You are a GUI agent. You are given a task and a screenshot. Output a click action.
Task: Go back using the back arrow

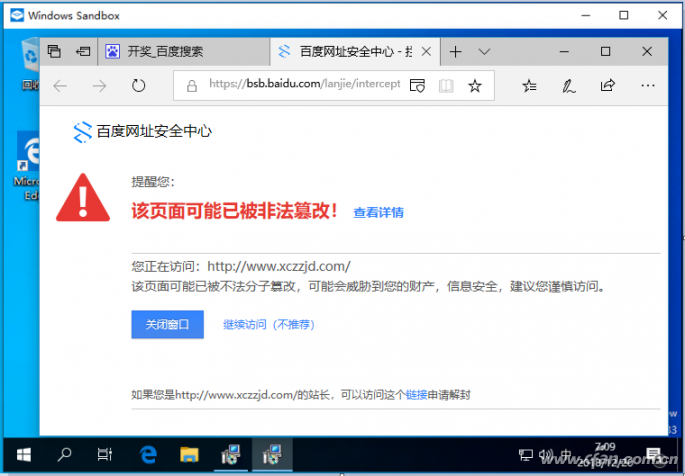pyautogui.click(x=60, y=86)
